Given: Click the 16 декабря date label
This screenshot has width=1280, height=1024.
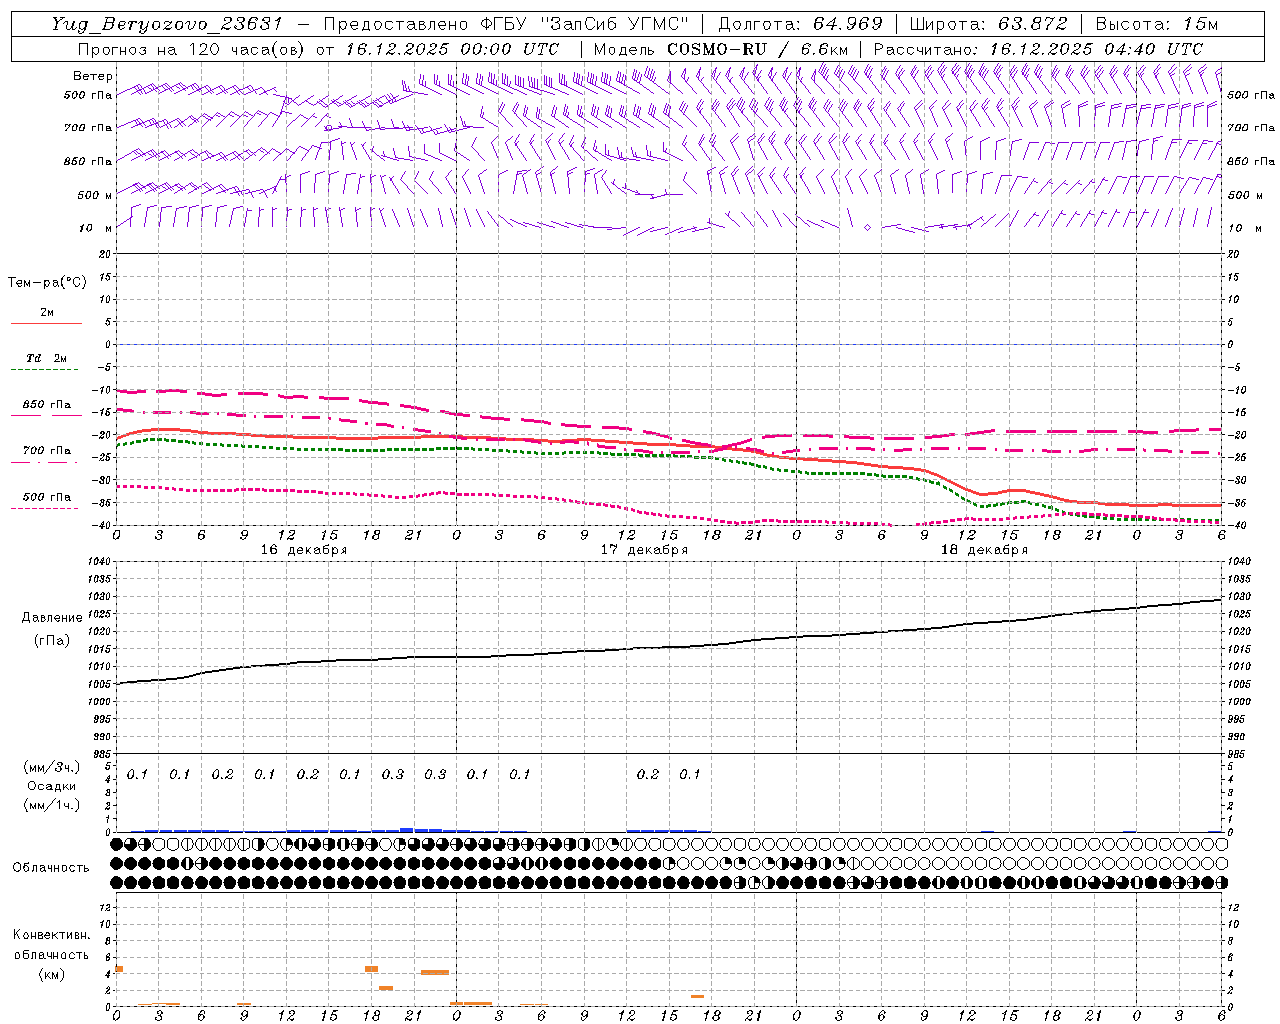Looking at the screenshot, I should tap(303, 550).
